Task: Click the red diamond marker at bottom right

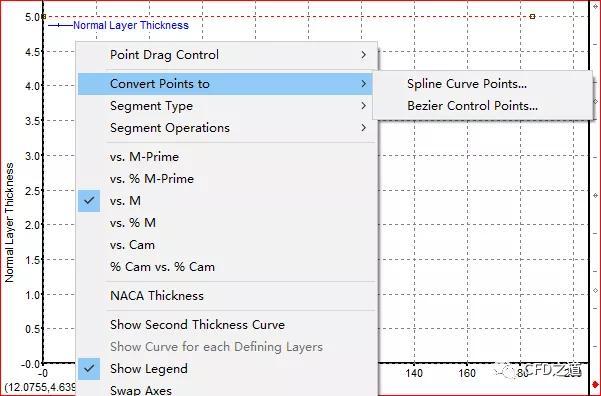Action: 595,384
